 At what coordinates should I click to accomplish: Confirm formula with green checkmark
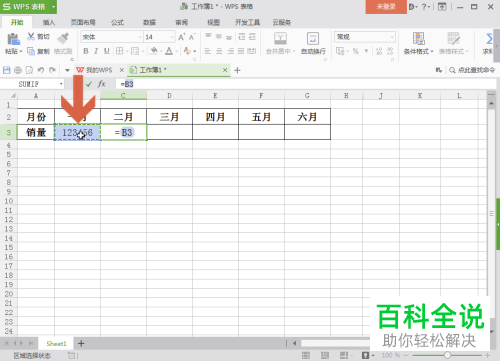(89, 84)
